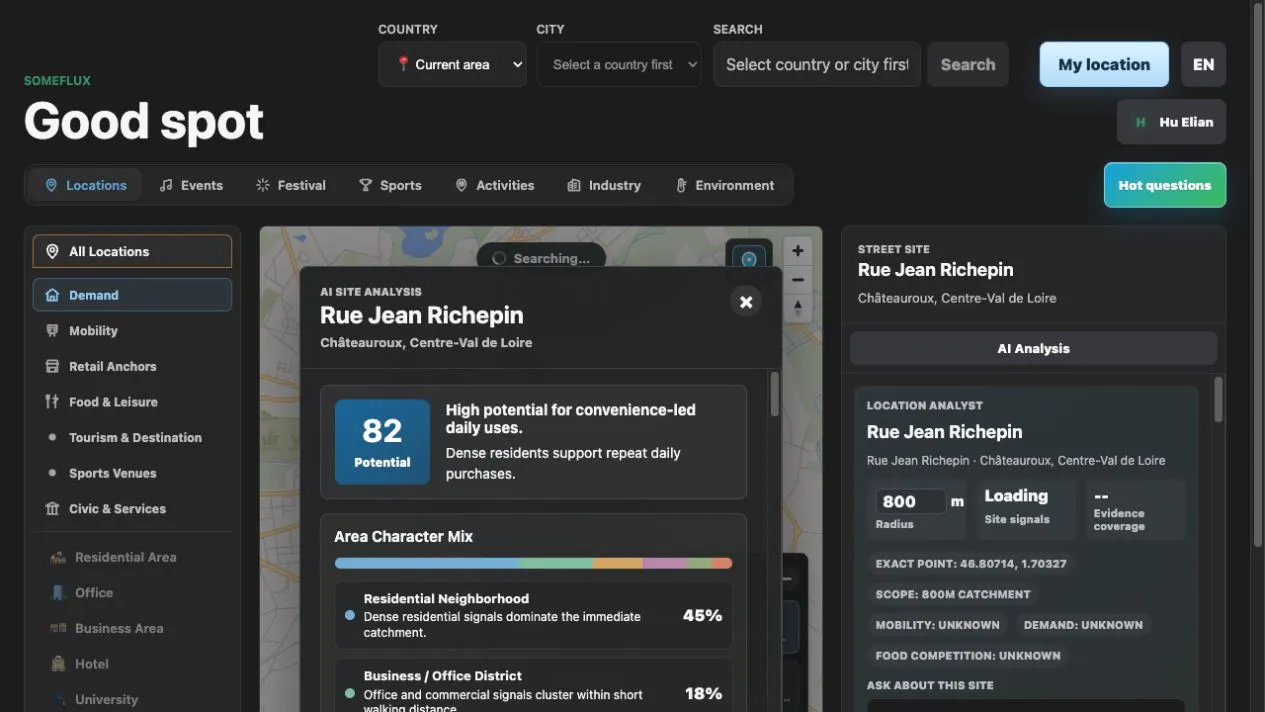Click the Scope: 800M Catchment chip
The image size is (1265, 712).
(952, 594)
